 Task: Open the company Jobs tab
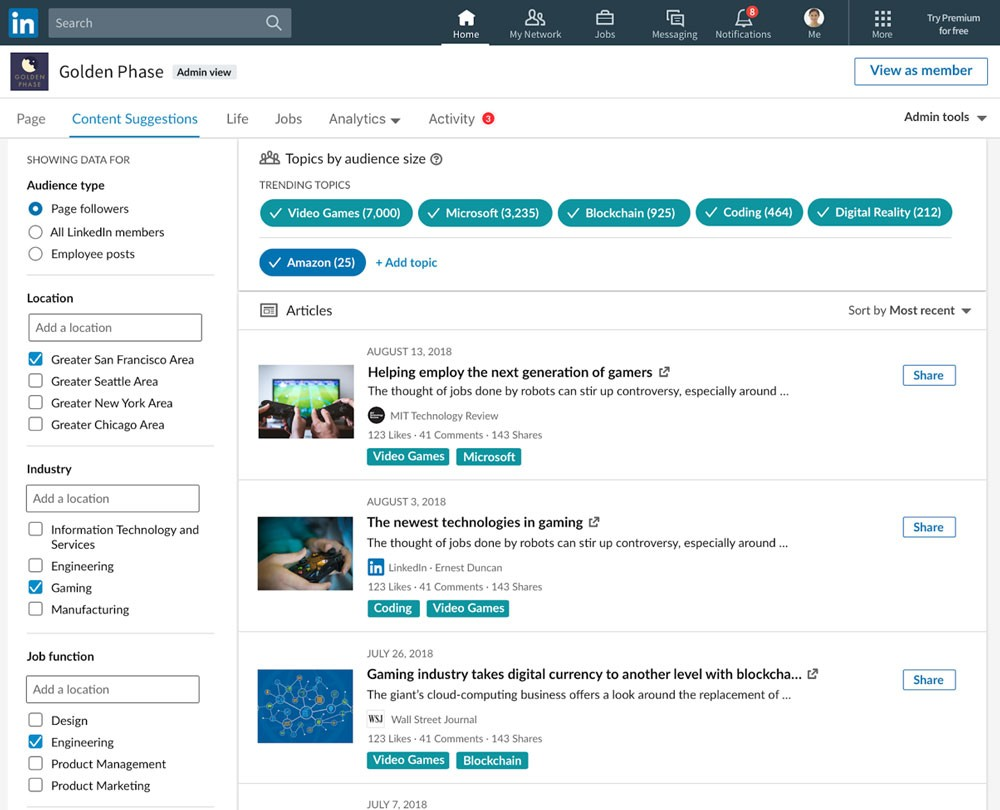(288, 119)
